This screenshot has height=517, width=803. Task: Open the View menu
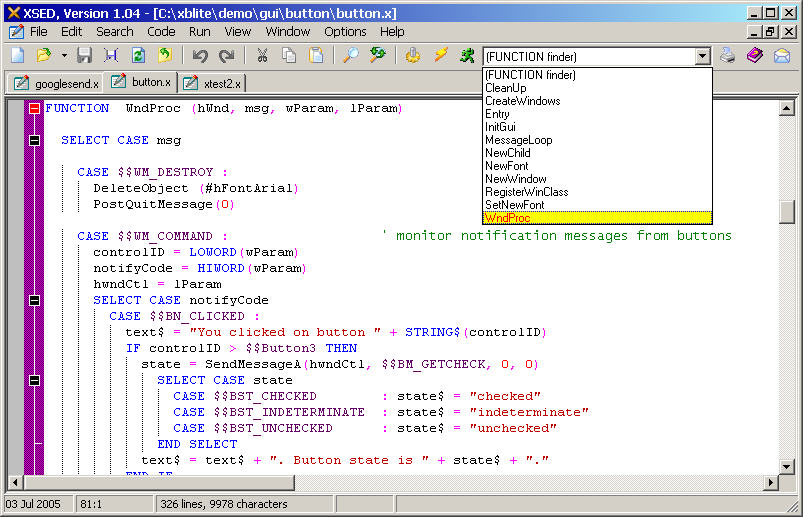pos(238,32)
